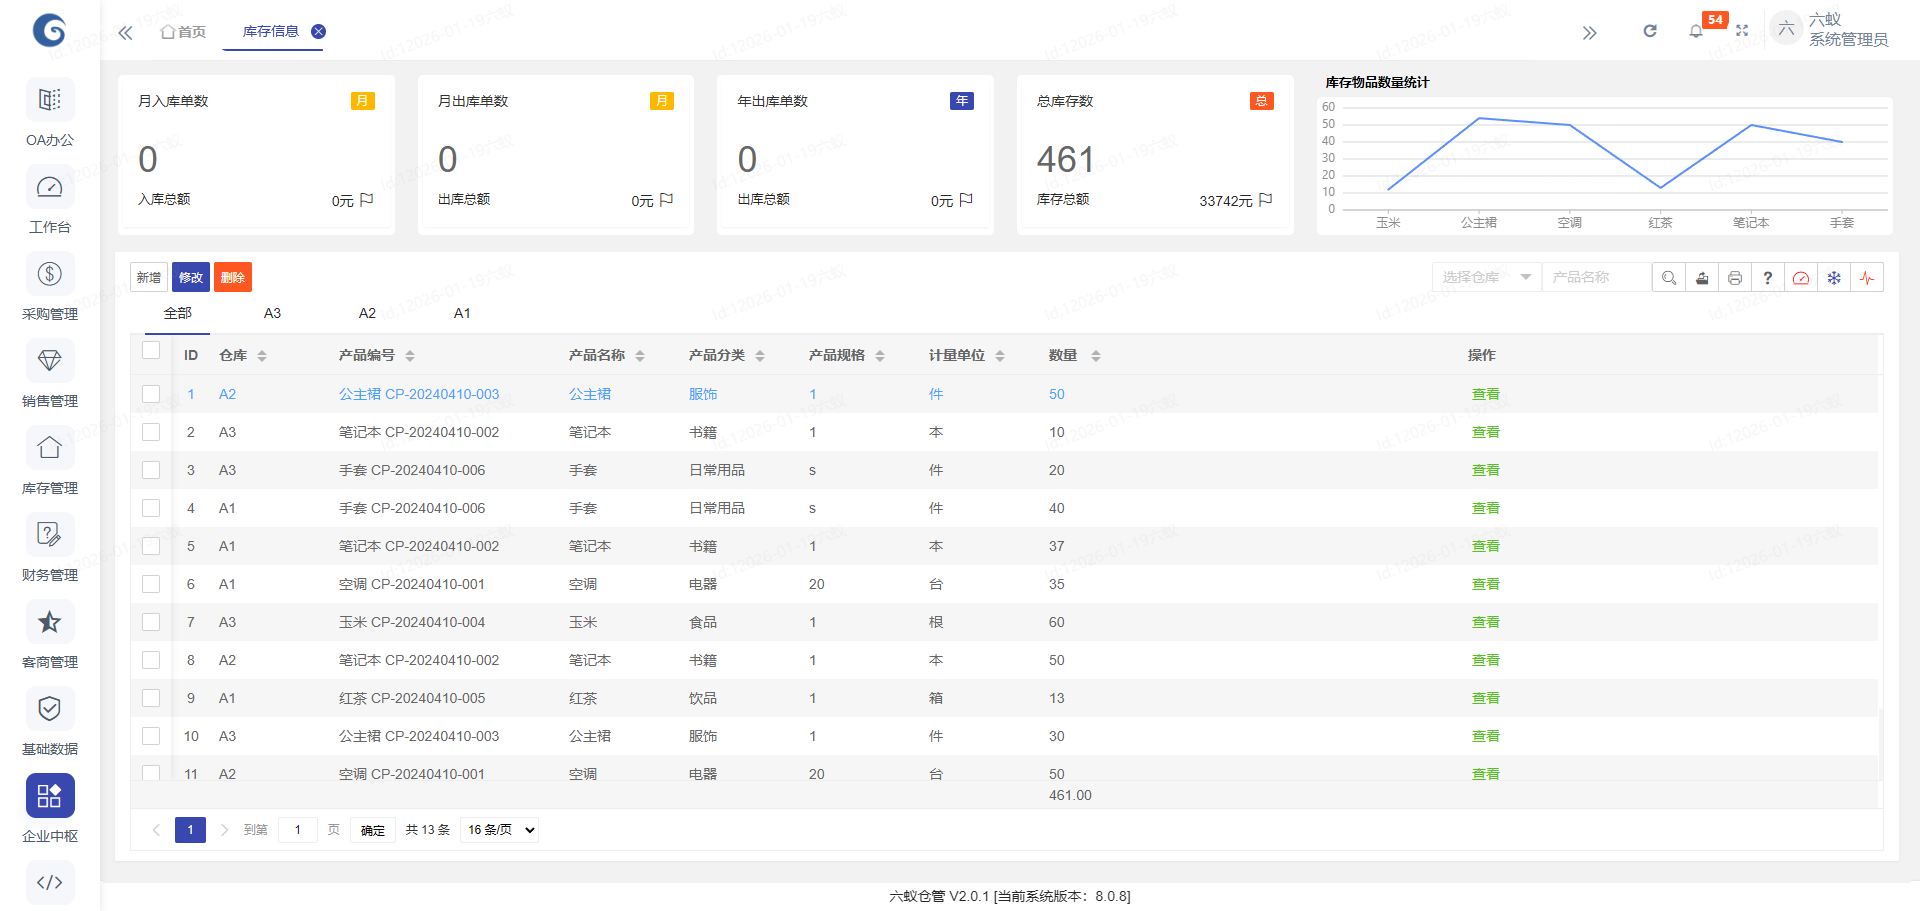Click the blue snowflake icon
This screenshot has width=1920, height=911.
pos(1834,278)
